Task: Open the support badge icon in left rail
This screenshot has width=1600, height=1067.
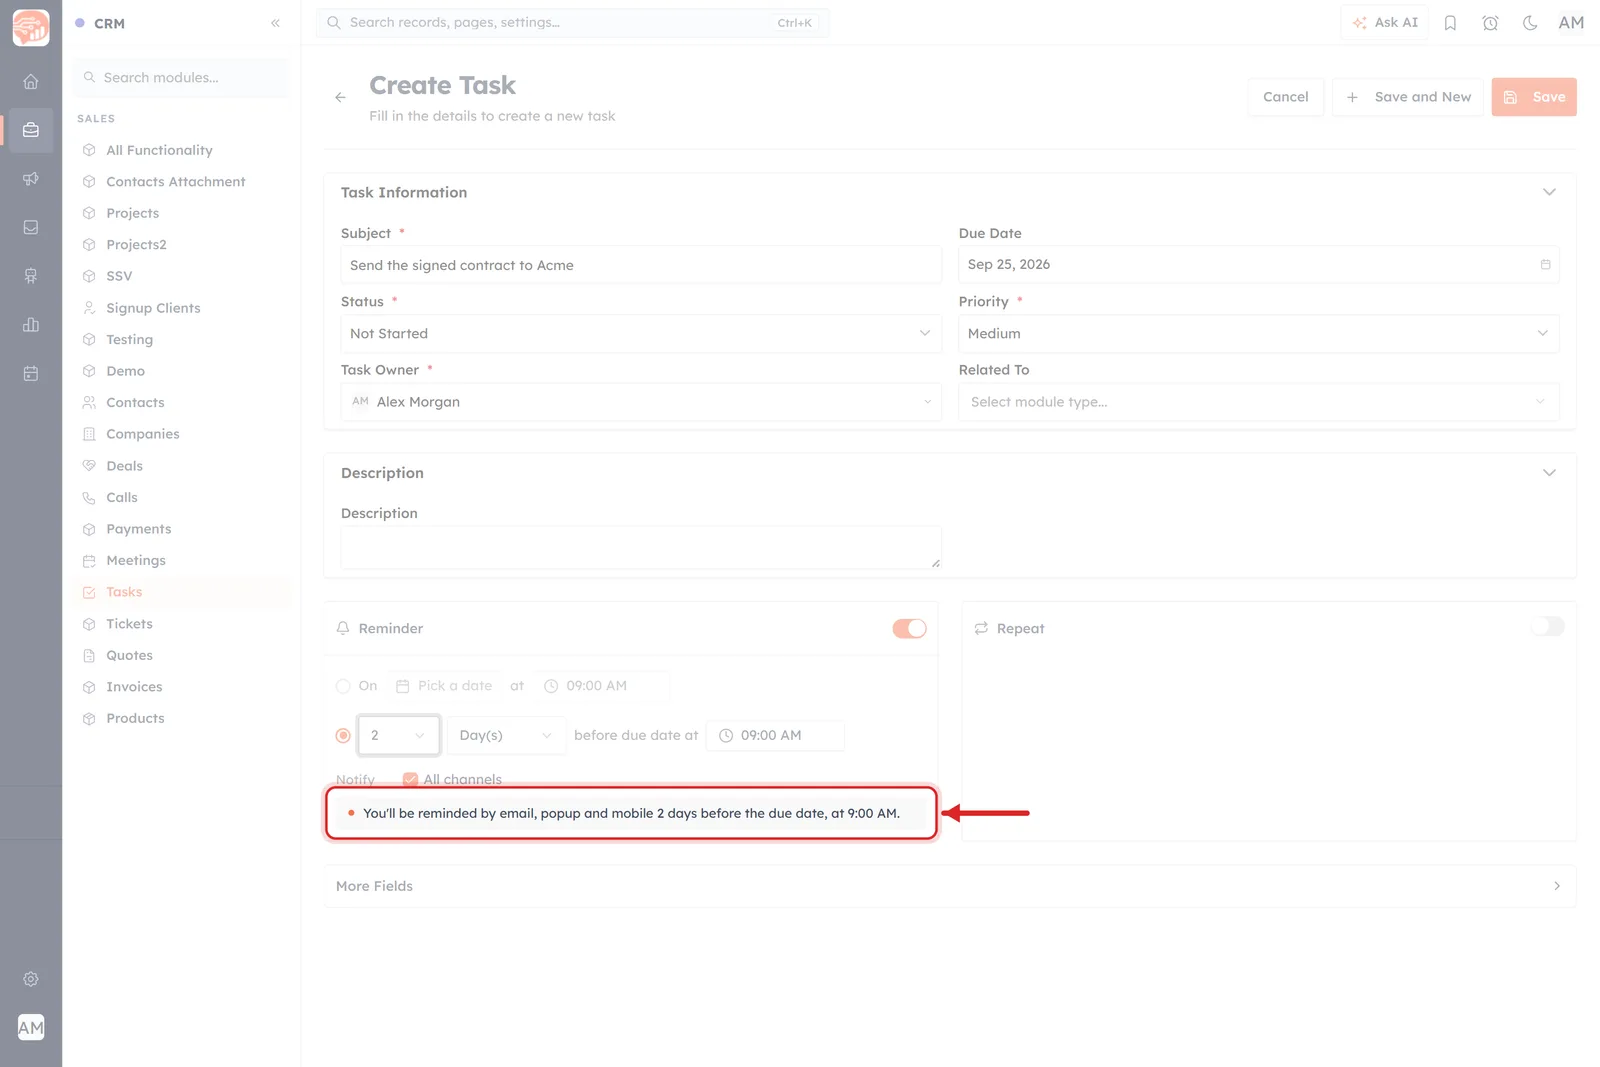Action: [x=31, y=276]
